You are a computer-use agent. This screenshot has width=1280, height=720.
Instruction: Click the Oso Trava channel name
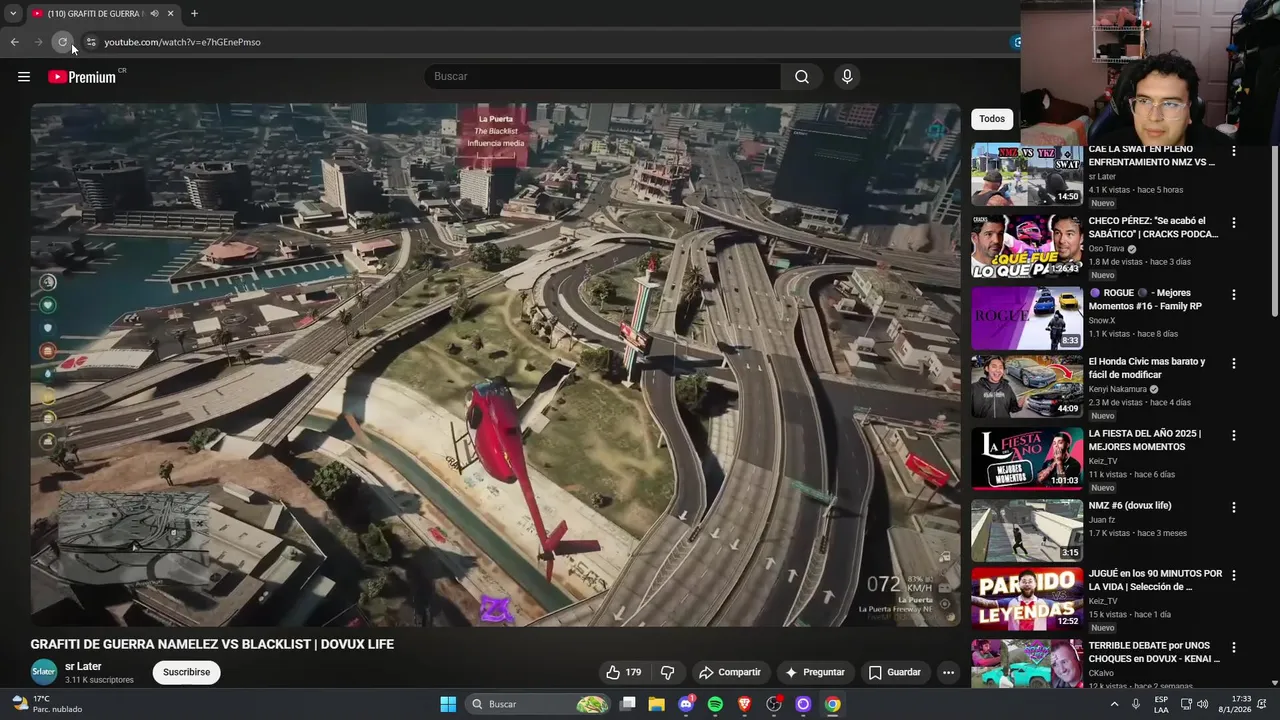tap(1106, 249)
